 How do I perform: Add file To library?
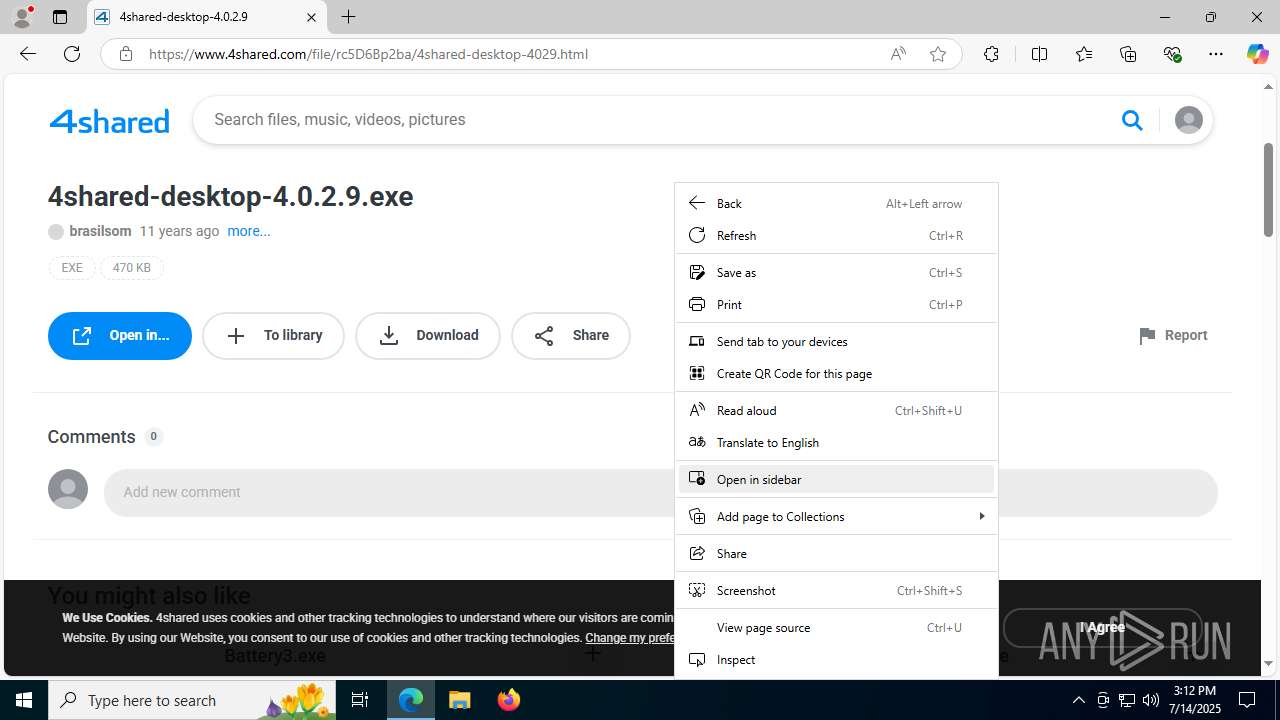[x=273, y=336]
